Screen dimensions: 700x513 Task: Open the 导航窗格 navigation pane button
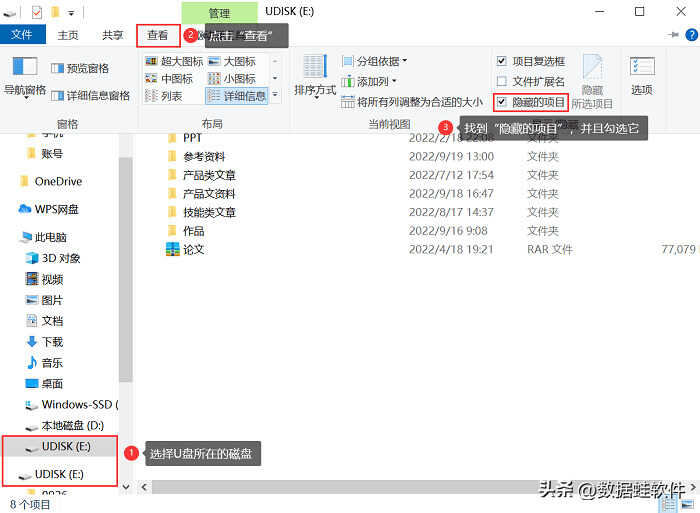[x=25, y=77]
